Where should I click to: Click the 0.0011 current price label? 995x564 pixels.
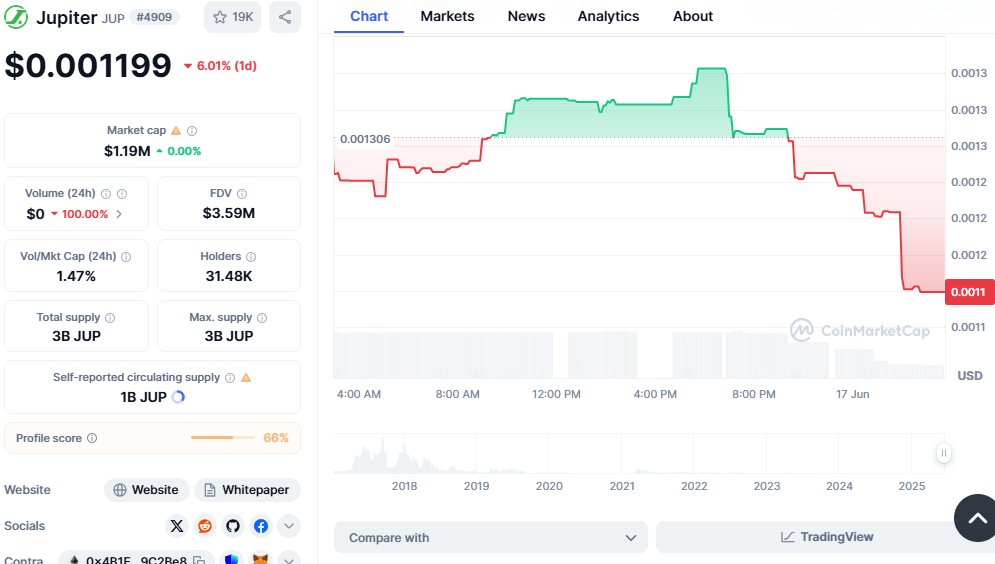(x=968, y=292)
